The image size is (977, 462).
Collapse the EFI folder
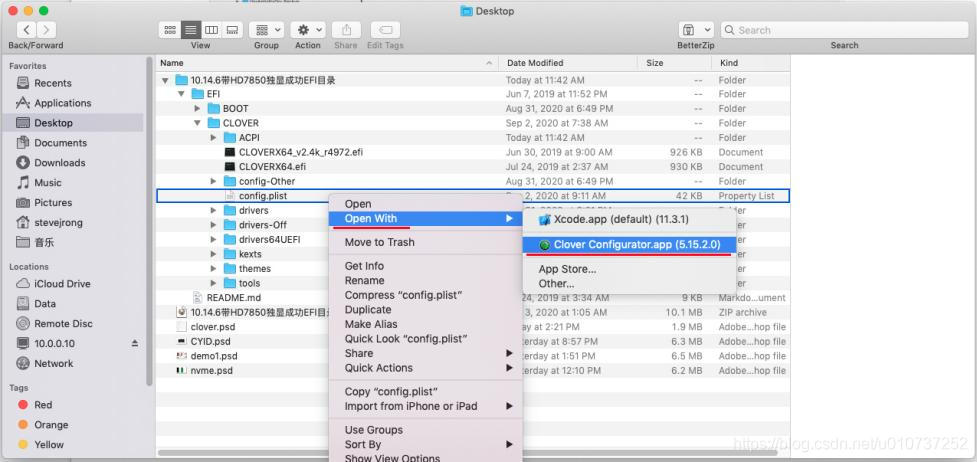181,94
